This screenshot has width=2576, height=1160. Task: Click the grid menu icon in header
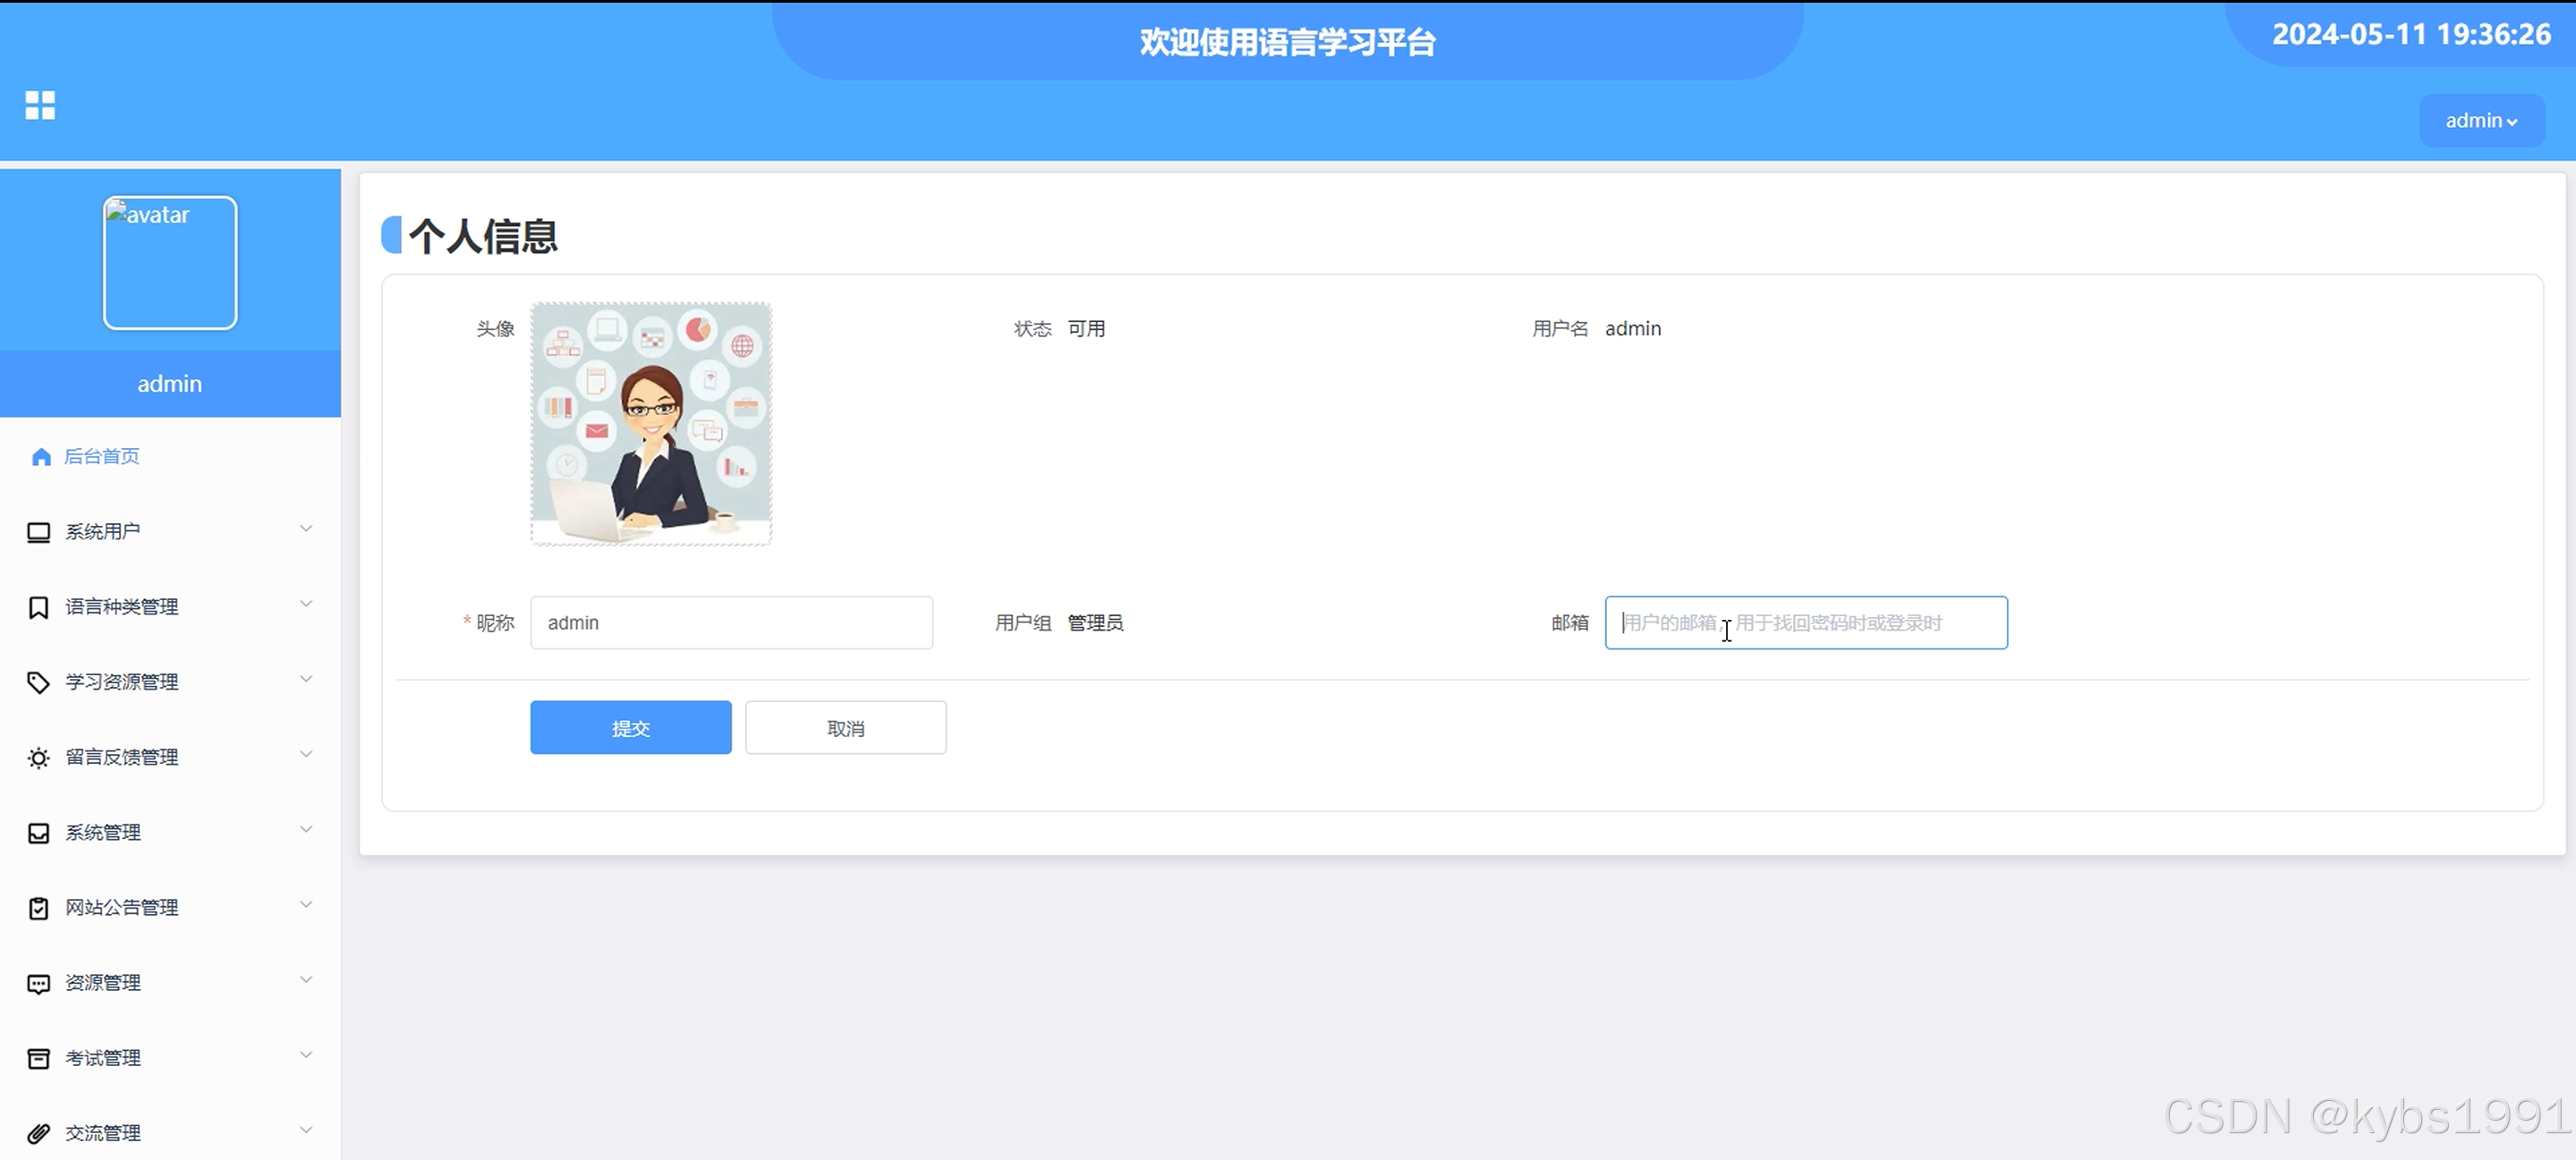coord(40,105)
